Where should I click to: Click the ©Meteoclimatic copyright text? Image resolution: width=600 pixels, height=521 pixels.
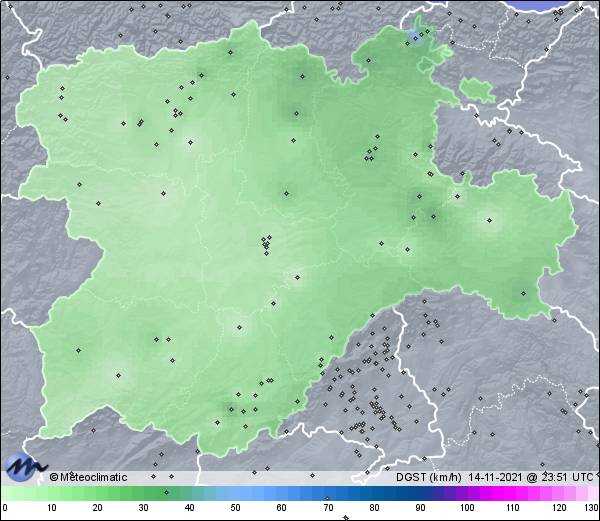coord(88,477)
